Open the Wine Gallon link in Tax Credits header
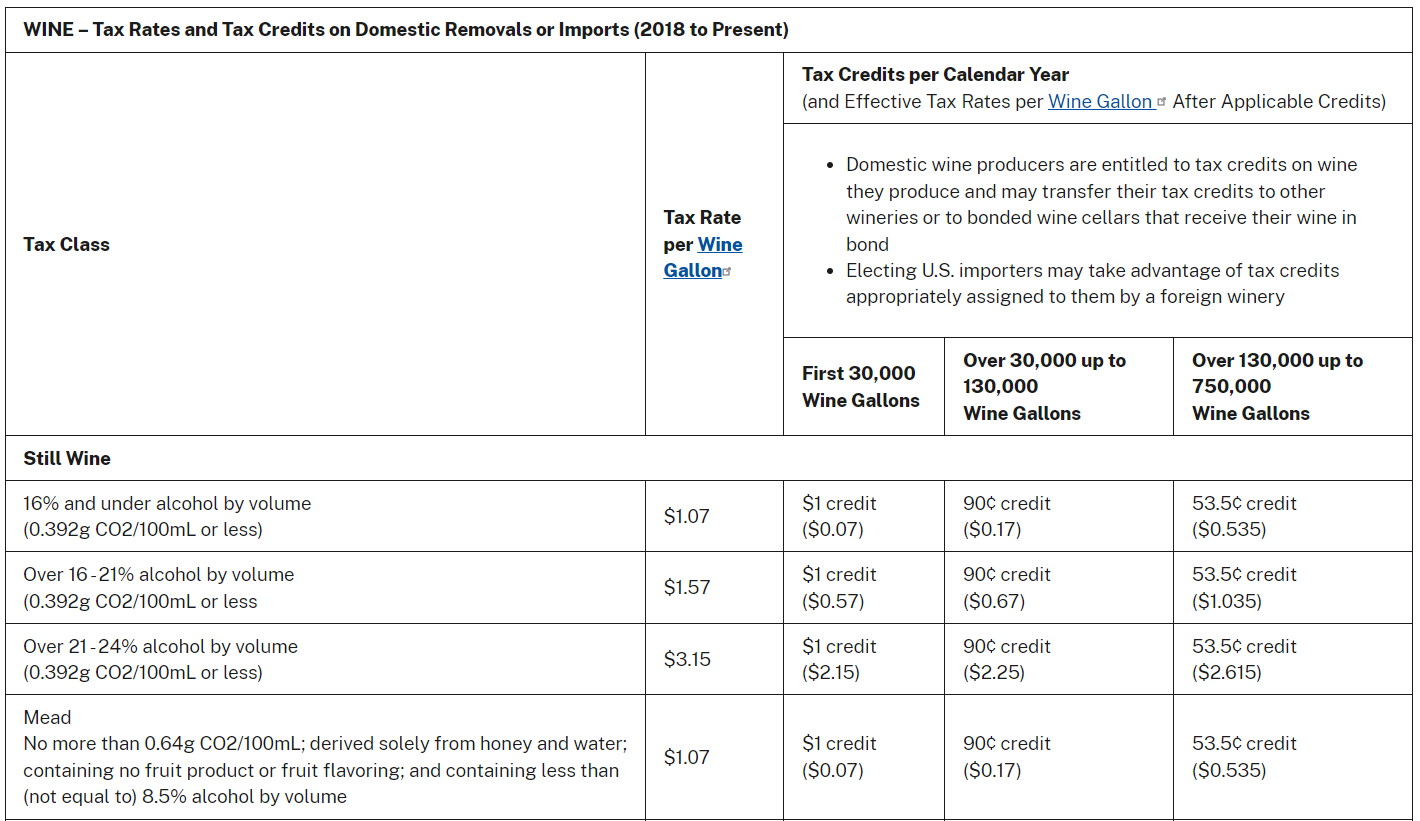Viewport: 1420px width, 821px height. click(1100, 101)
